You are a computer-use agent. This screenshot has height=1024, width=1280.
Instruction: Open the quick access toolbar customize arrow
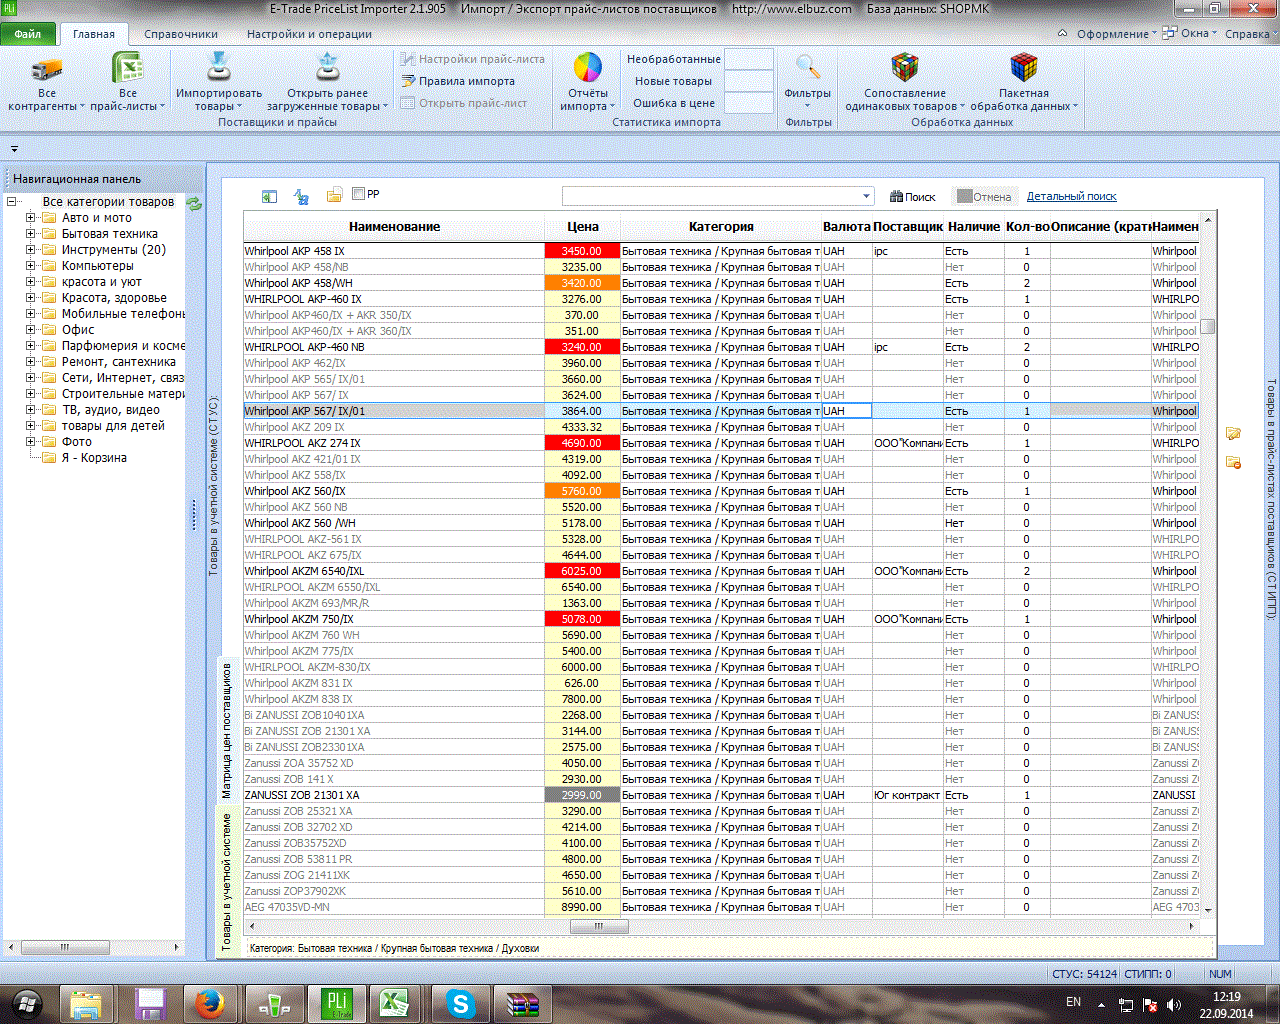coord(14,149)
